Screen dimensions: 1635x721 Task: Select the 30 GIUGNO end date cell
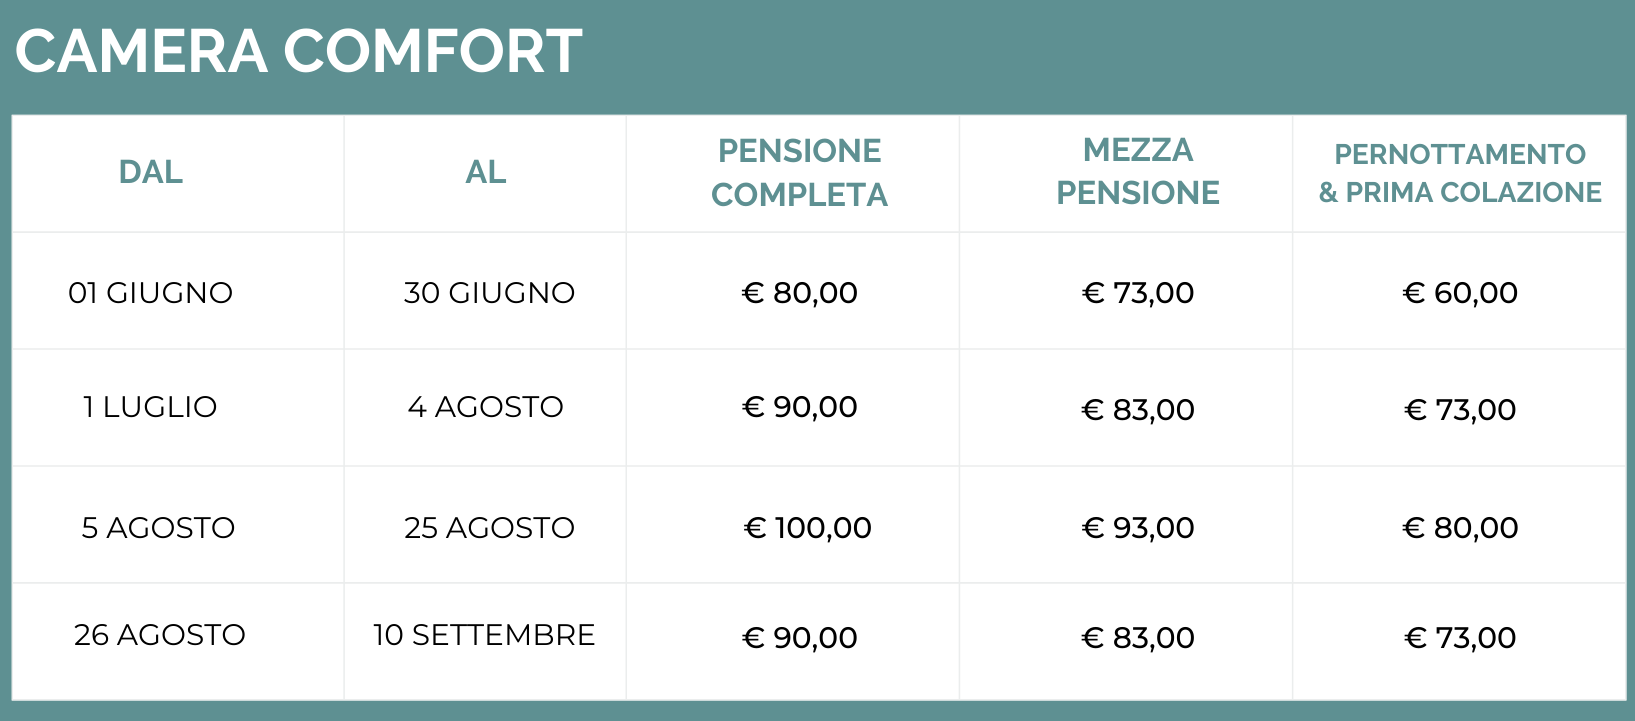pos(489,293)
